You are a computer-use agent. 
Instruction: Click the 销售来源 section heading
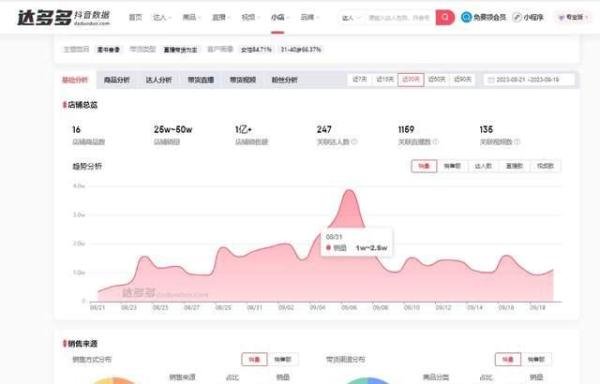point(83,343)
